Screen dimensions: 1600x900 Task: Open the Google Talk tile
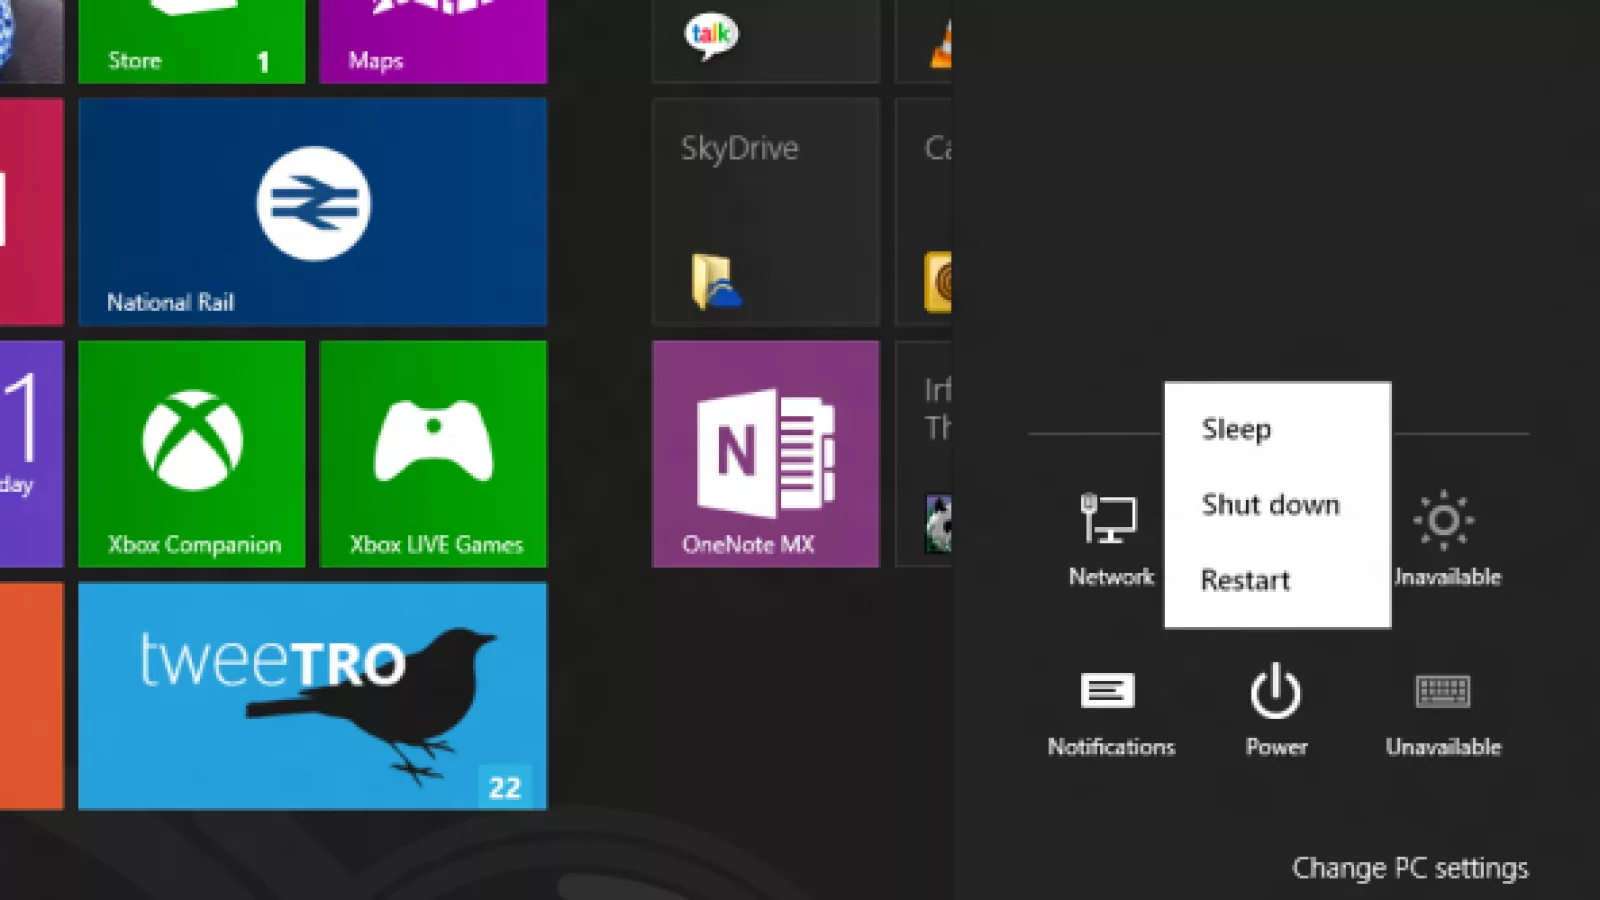(765, 40)
